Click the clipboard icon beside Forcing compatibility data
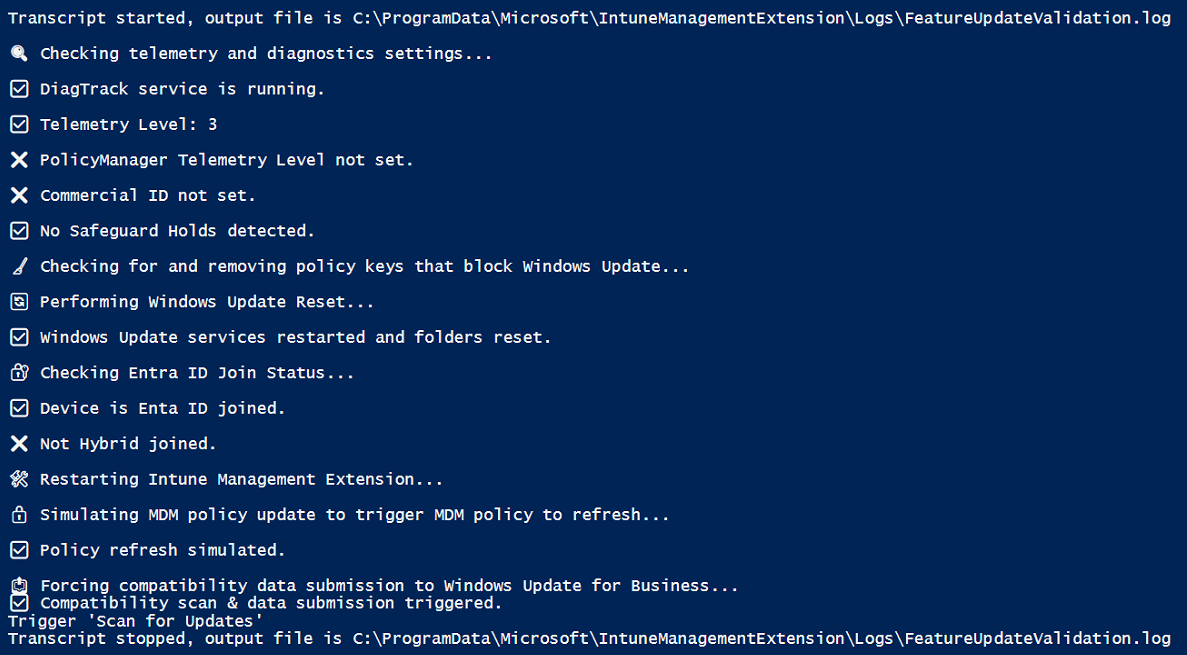1187x655 pixels. [x=19, y=585]
